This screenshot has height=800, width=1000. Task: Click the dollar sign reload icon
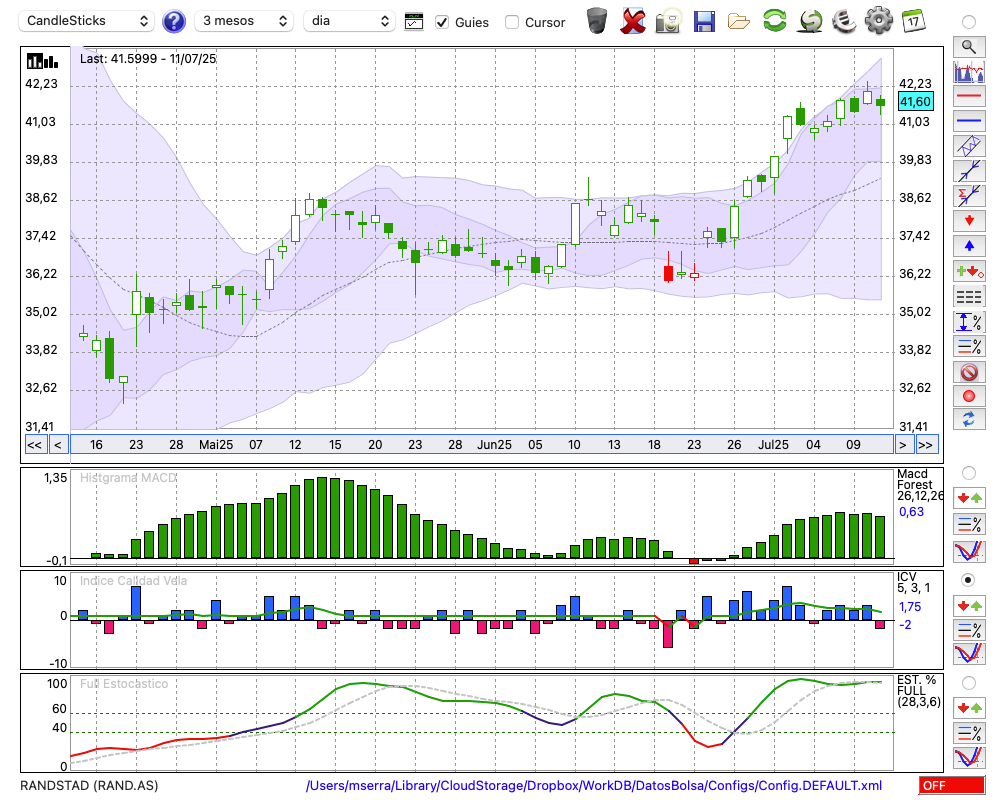pyautogui.click(x=810, y=21)
